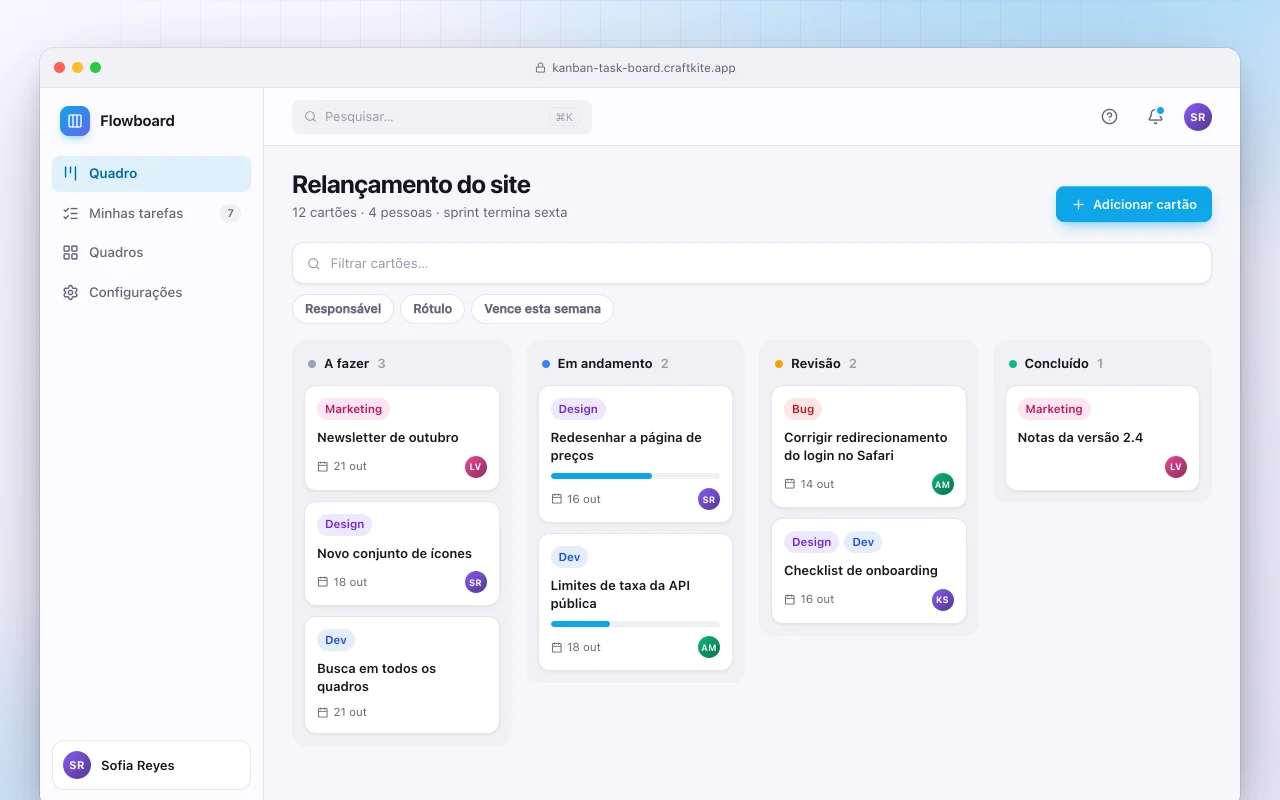Screen dimensions: 1280x800
Task: Click calendar icon on Busca em todos os quadros card
Action: [323, 712]
